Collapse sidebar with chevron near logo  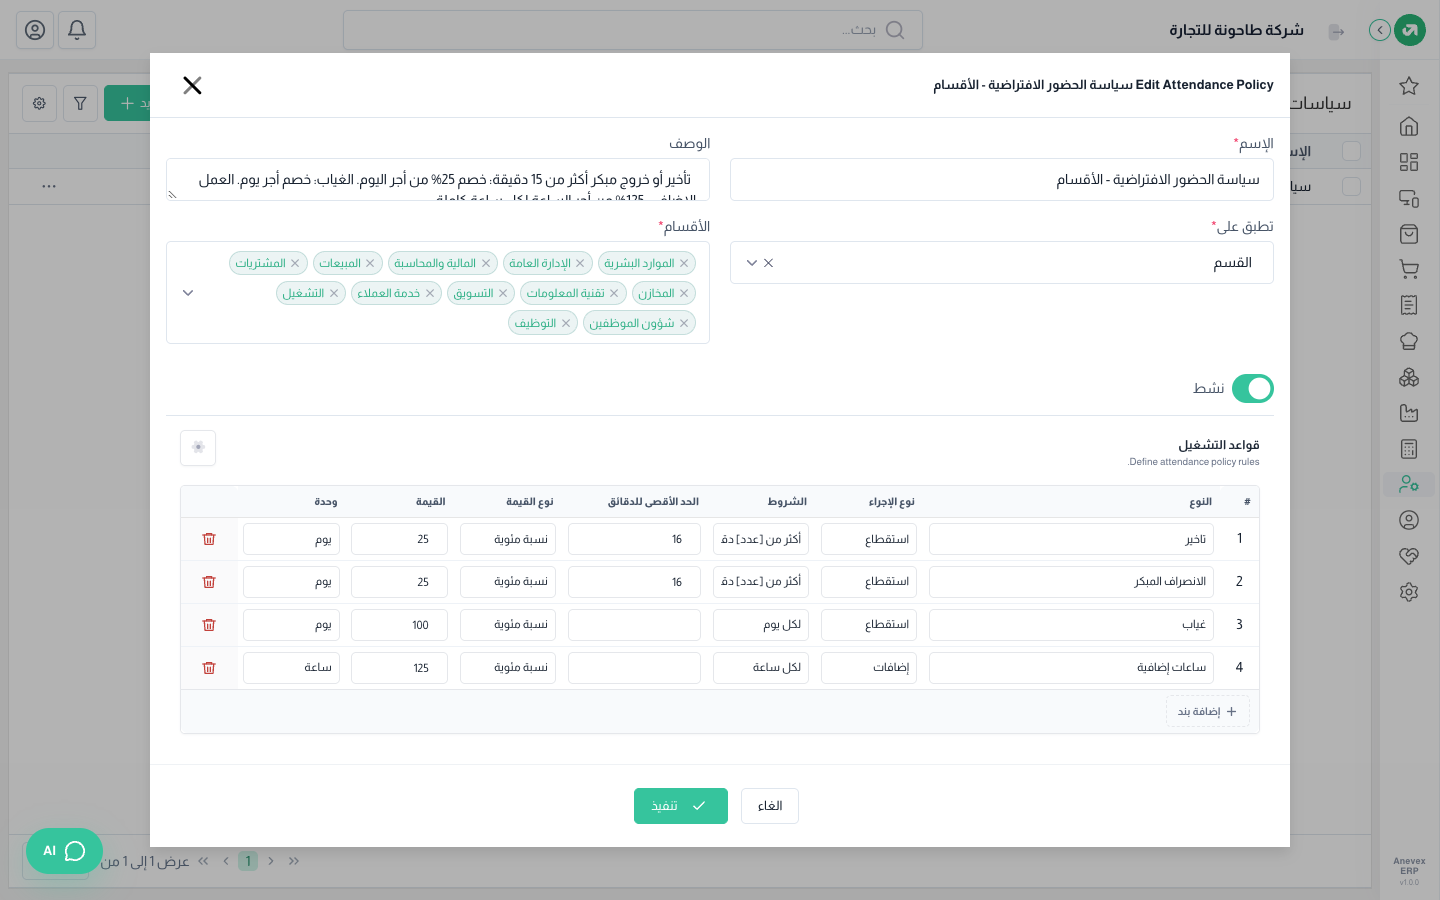(x=1380, y=30)
